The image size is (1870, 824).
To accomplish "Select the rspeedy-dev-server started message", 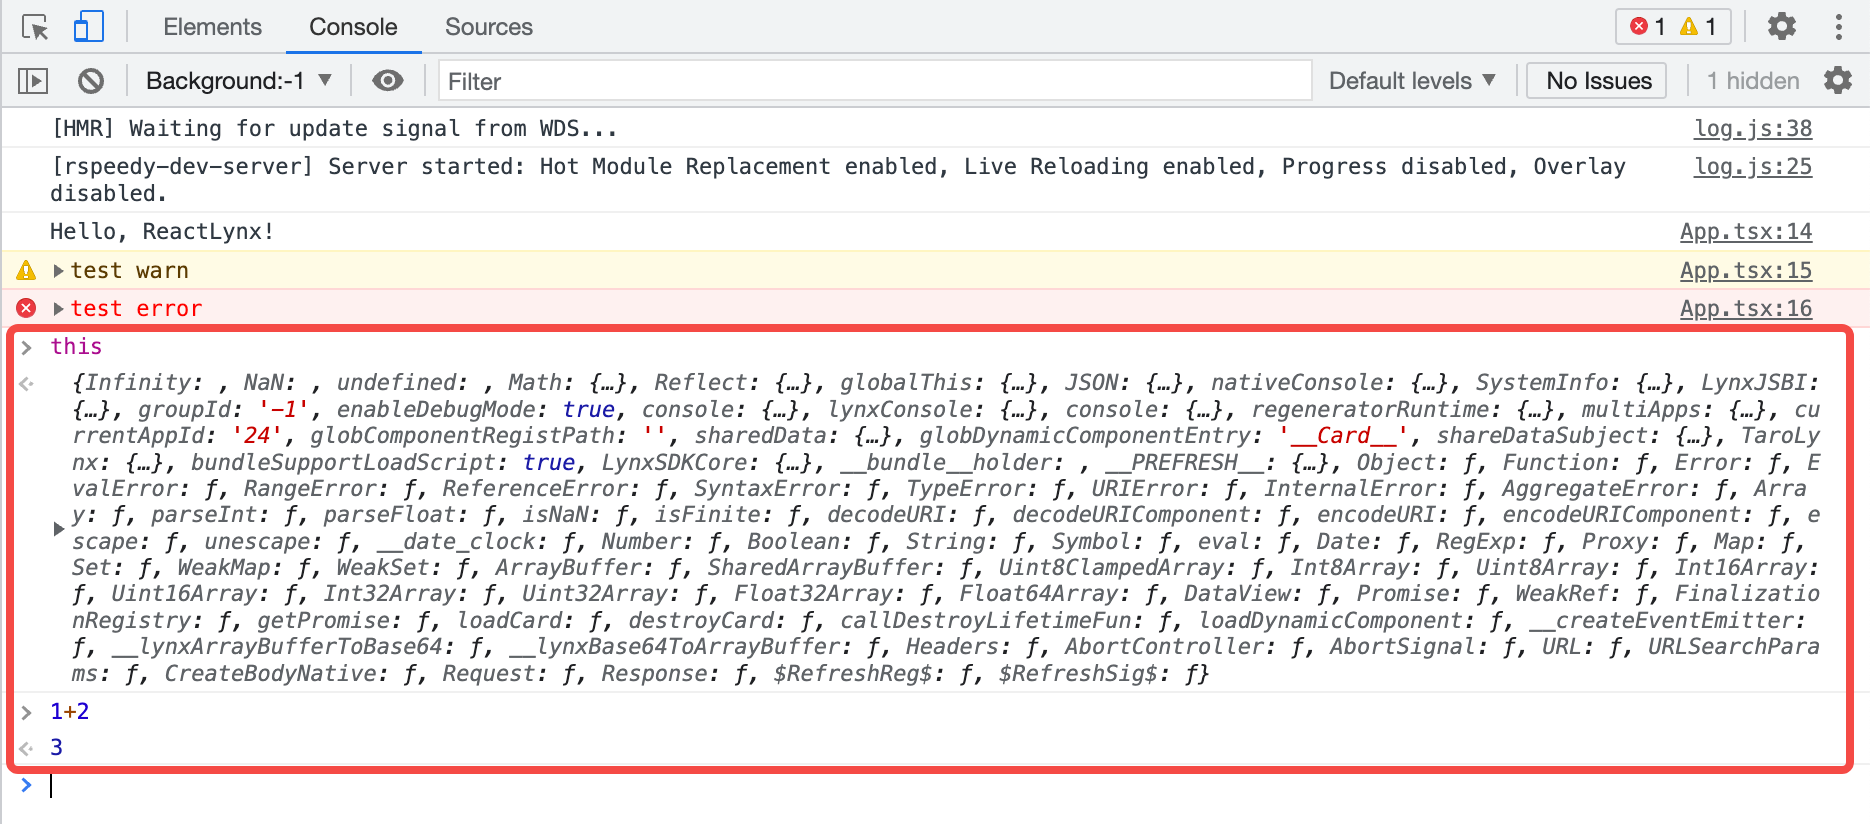I will [838, 180].
